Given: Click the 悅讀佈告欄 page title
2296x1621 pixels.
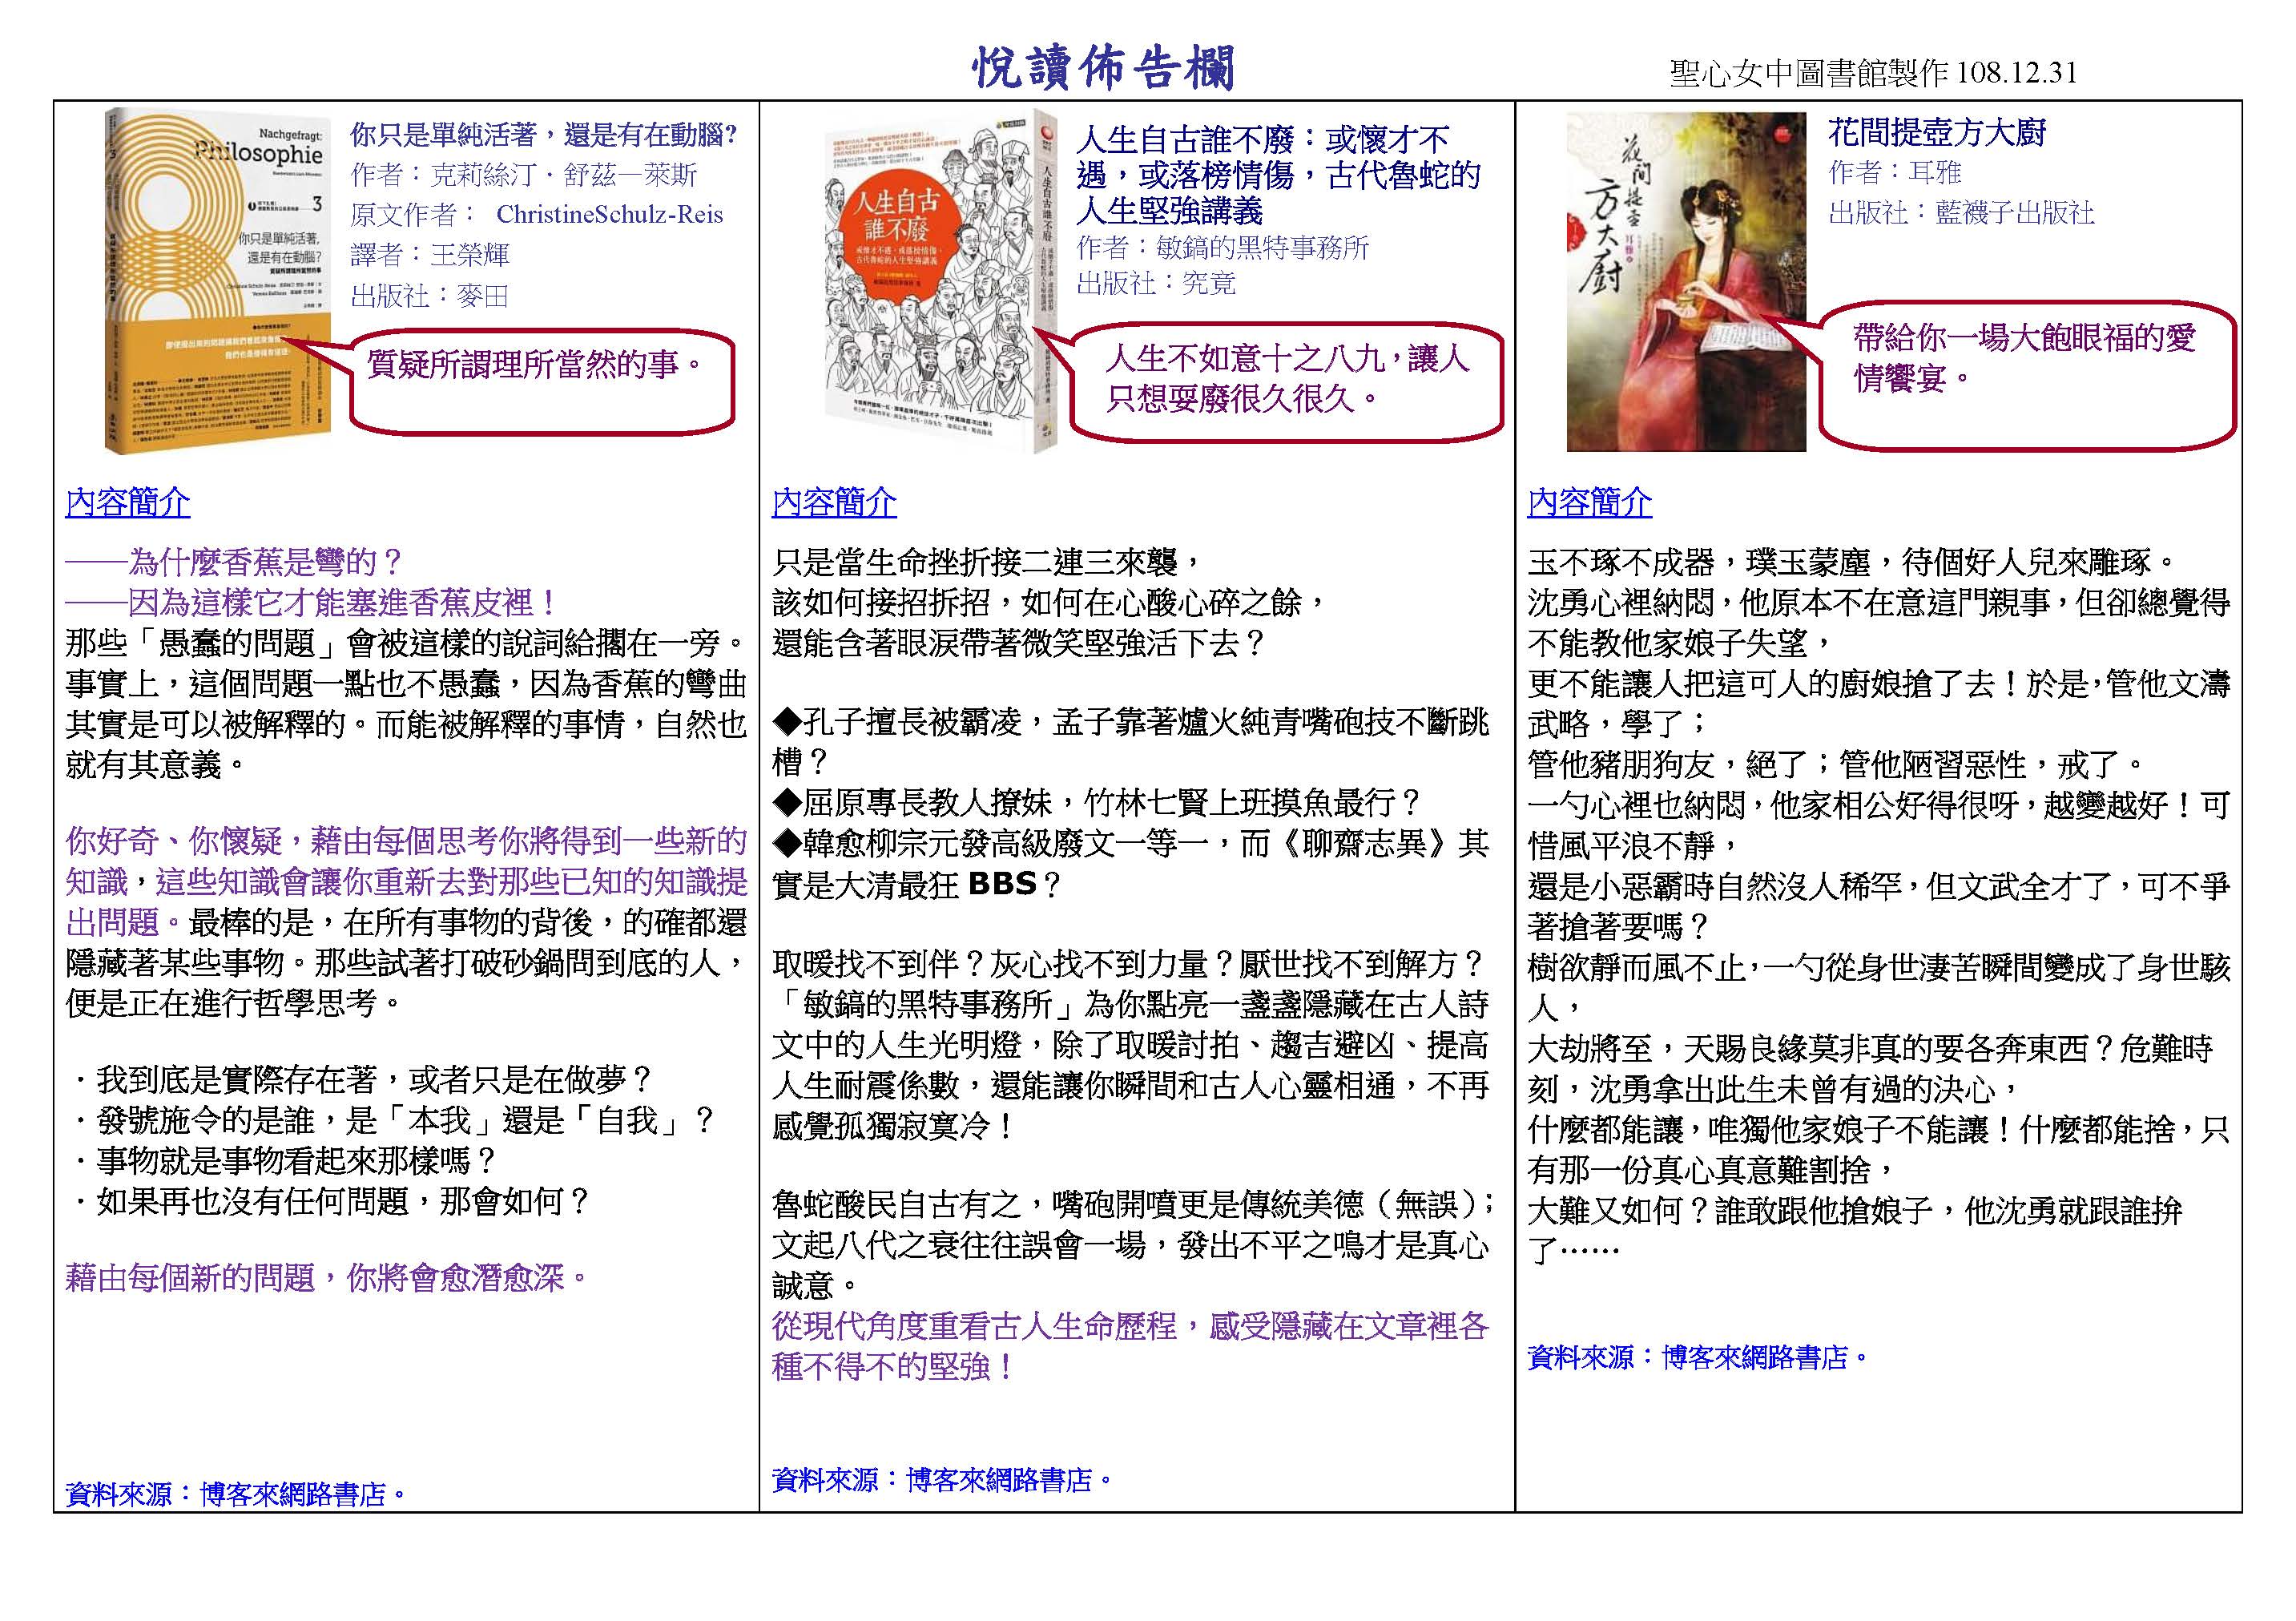Looking at the screenshot, I should tap(1104, 67).
